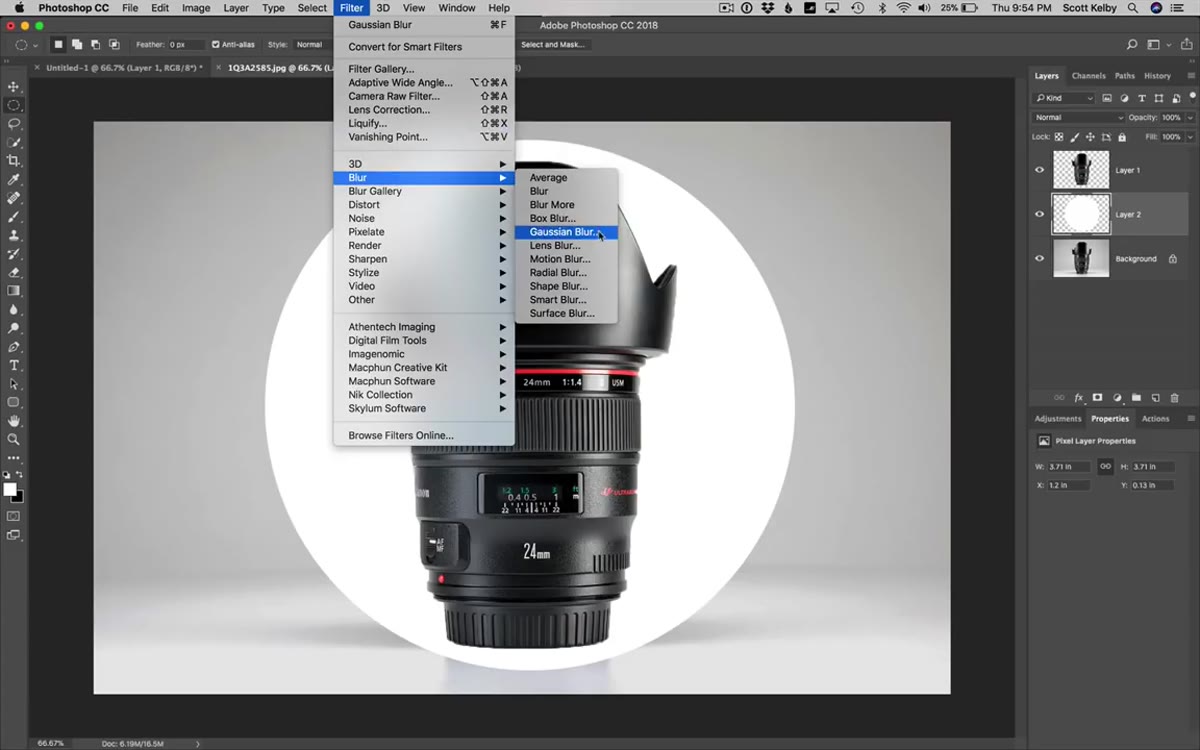Open the Layers panel options menu
This screenshot has height=750, width=1200.
(x=1190, y=76)
